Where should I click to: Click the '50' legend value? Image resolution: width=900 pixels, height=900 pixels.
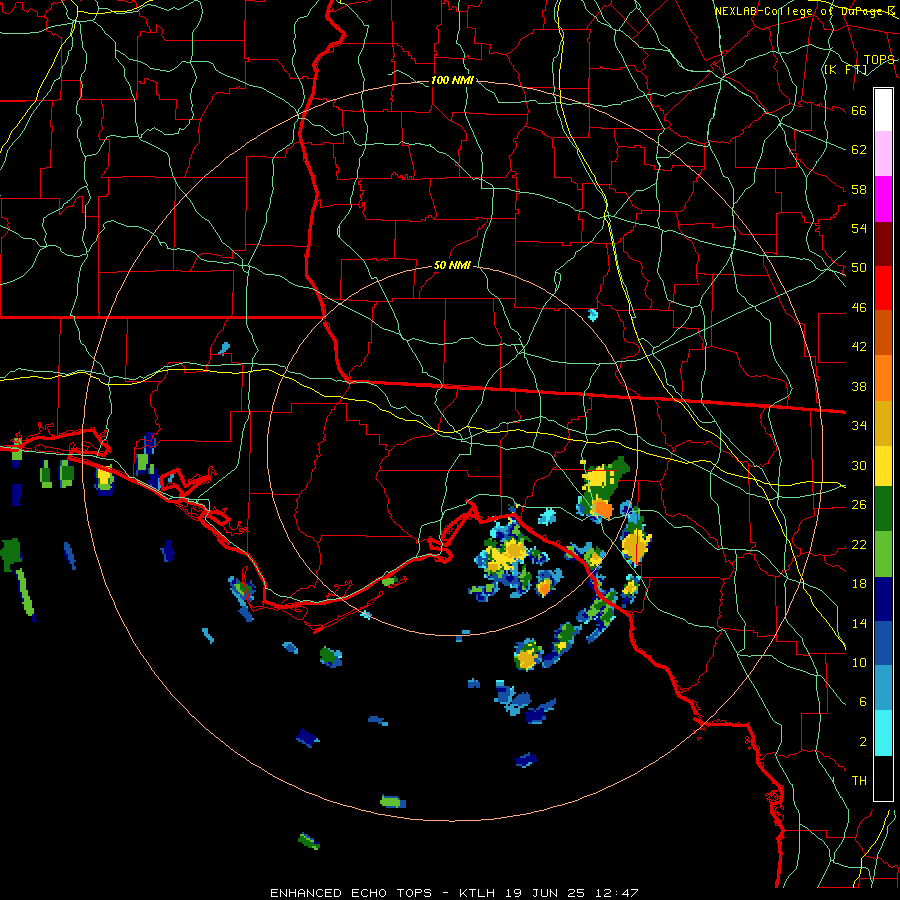(859, 268)
